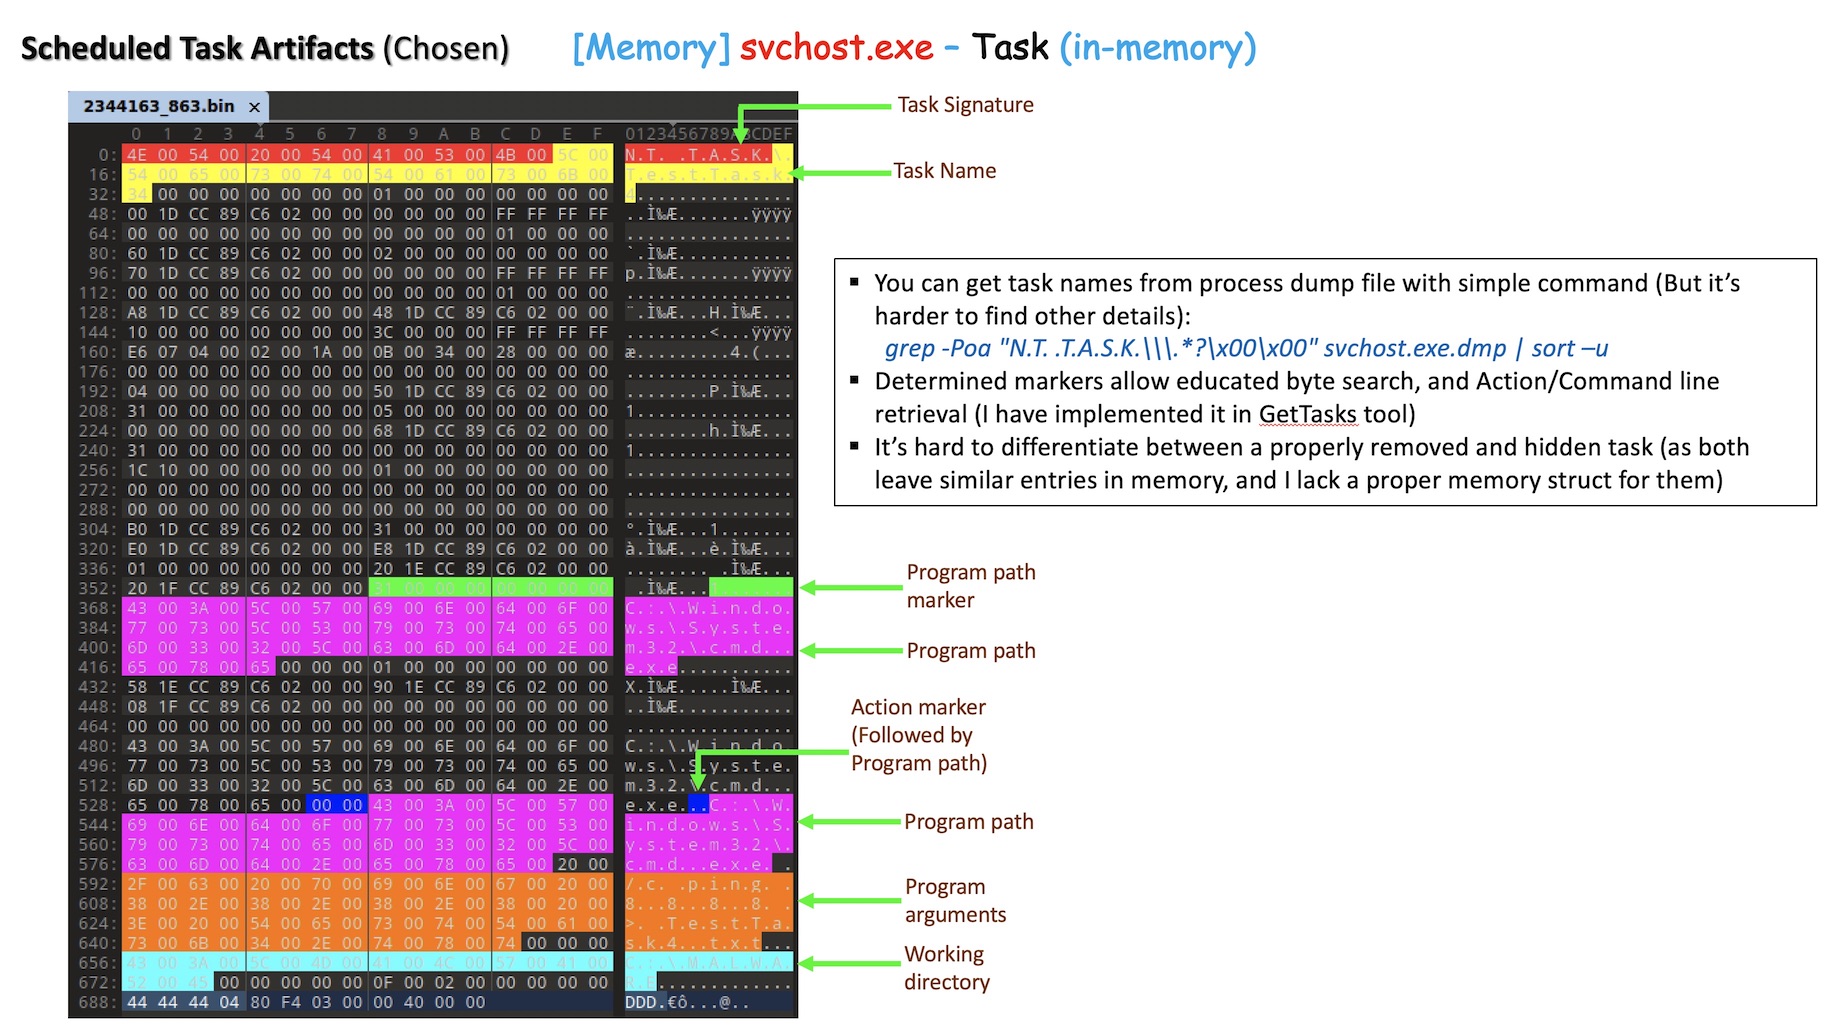Click the Task Signature annotation label
Screen dimensions: 1830x1025
[x=965, y=105]
